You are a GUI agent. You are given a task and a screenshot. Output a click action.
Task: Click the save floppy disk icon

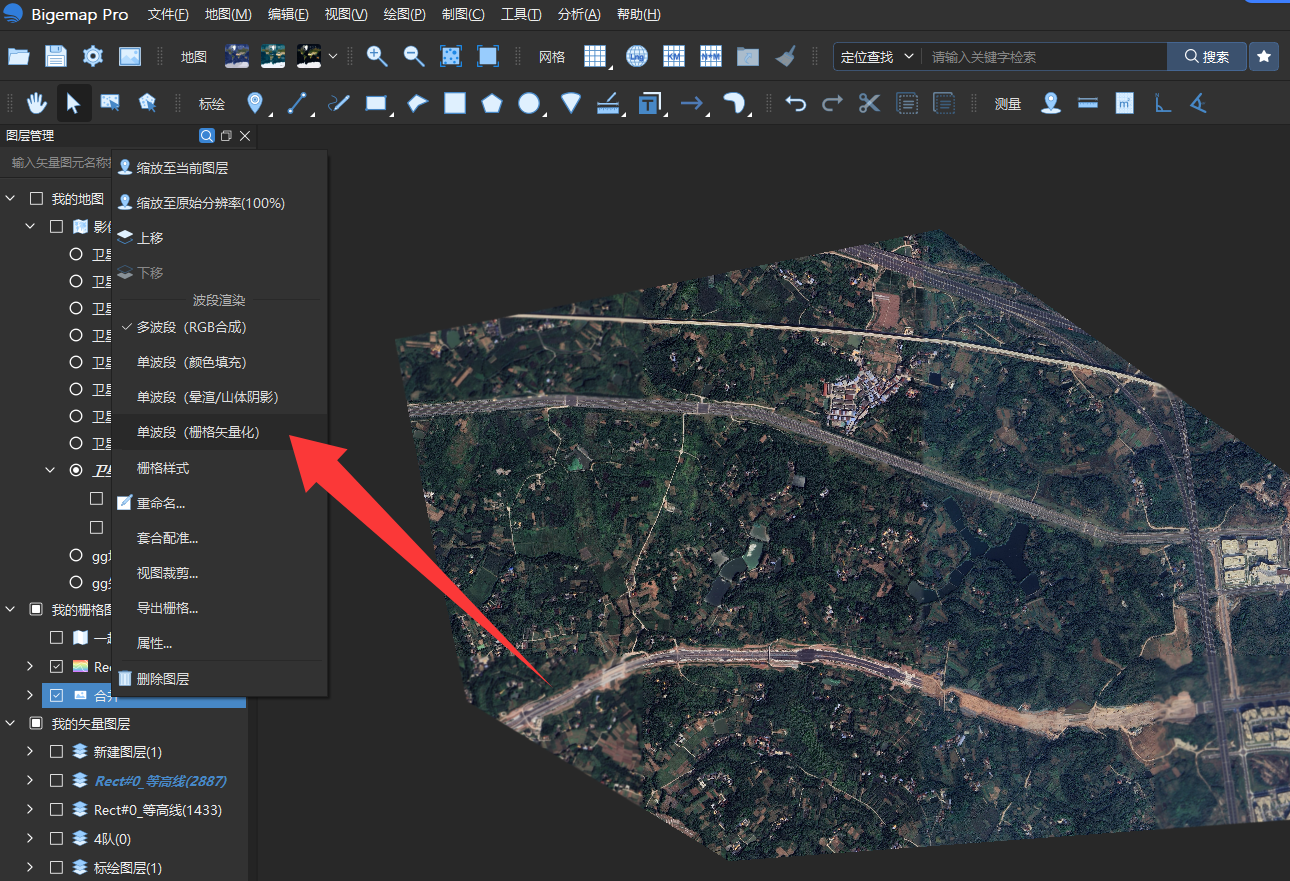[x=56, y=56]
